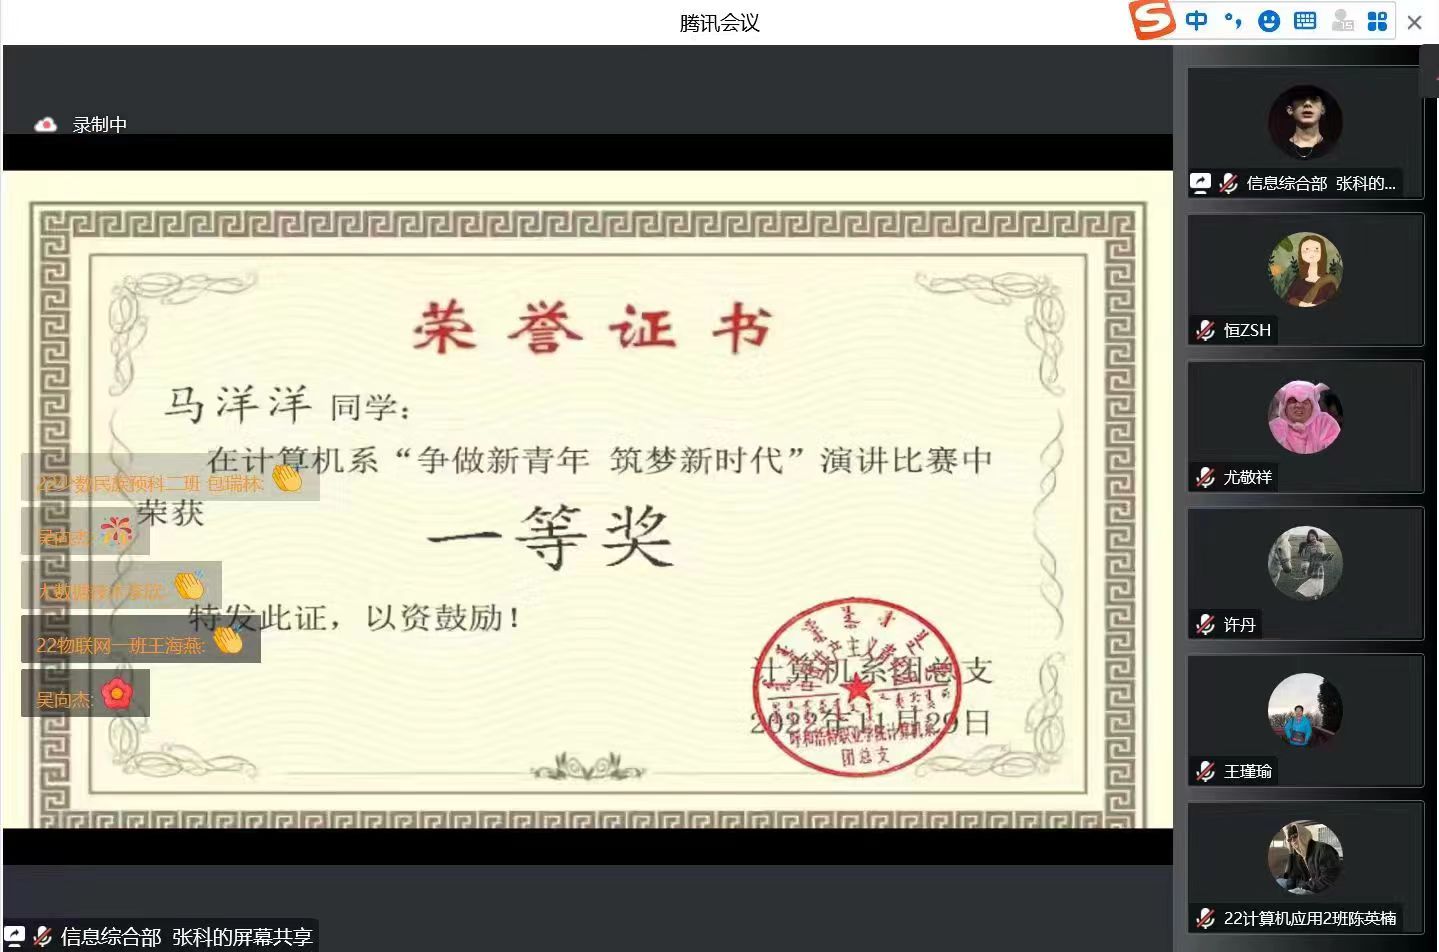Screen dimensions: 1439x952
Task: Click the 张科的屏幕共享 label at bottom
Action: 186,937
